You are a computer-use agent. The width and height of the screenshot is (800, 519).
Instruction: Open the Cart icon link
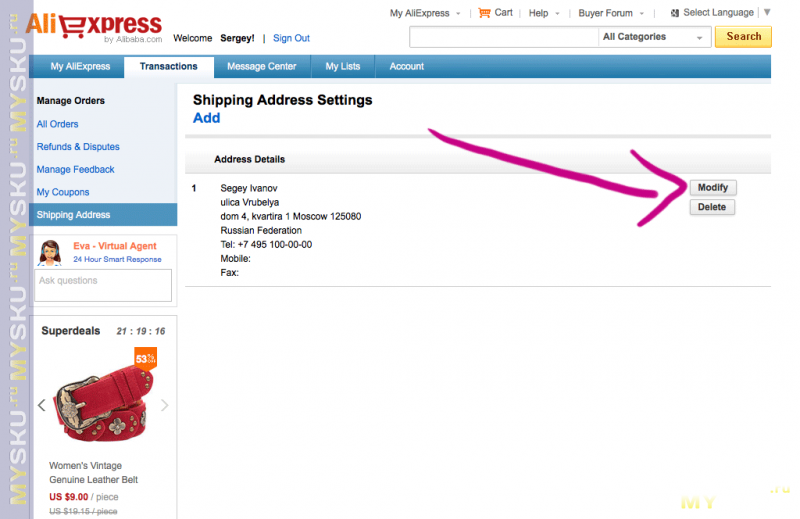485,13
